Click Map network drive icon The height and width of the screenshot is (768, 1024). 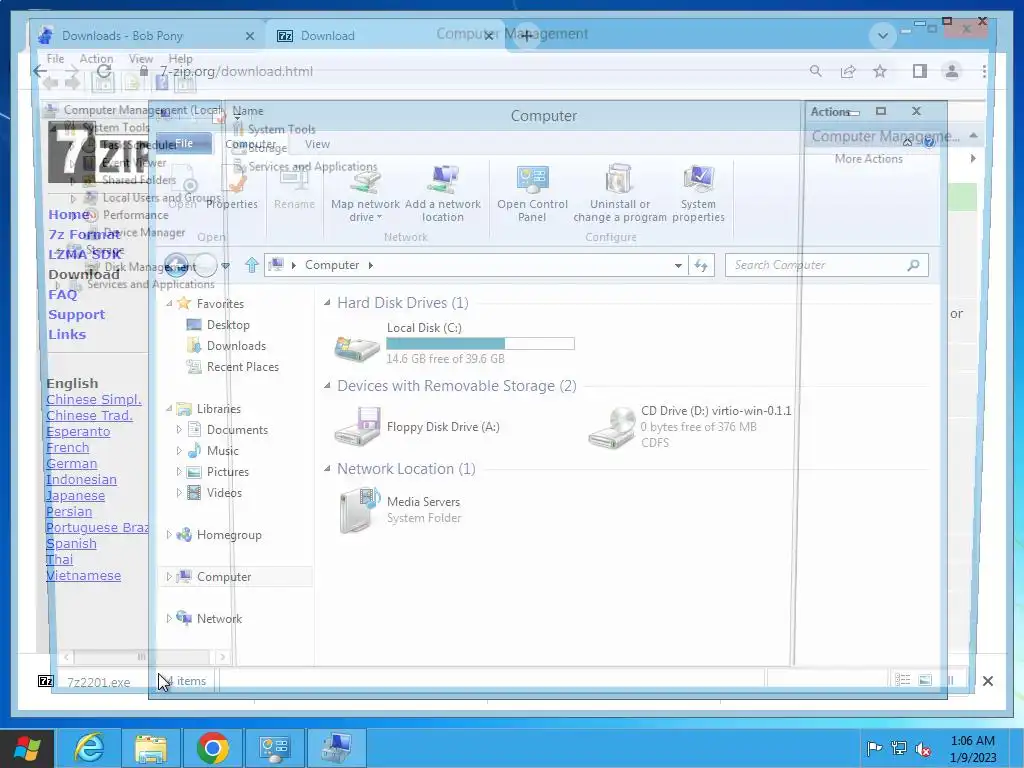tap(365, 194)
